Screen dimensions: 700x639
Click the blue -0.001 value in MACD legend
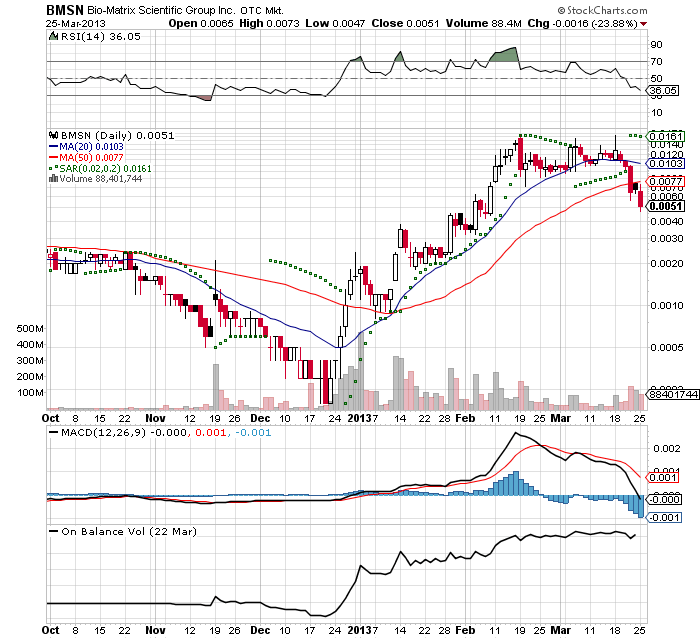point(253,433)
